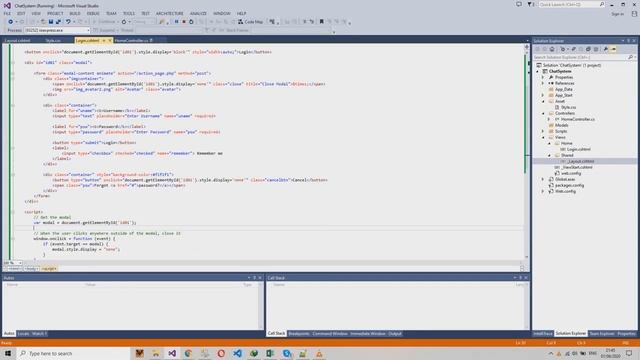The height and width of the screenshot is (360, 640).
Task: Open VLC from the taskbar
Action: click(x=319, y=353)
